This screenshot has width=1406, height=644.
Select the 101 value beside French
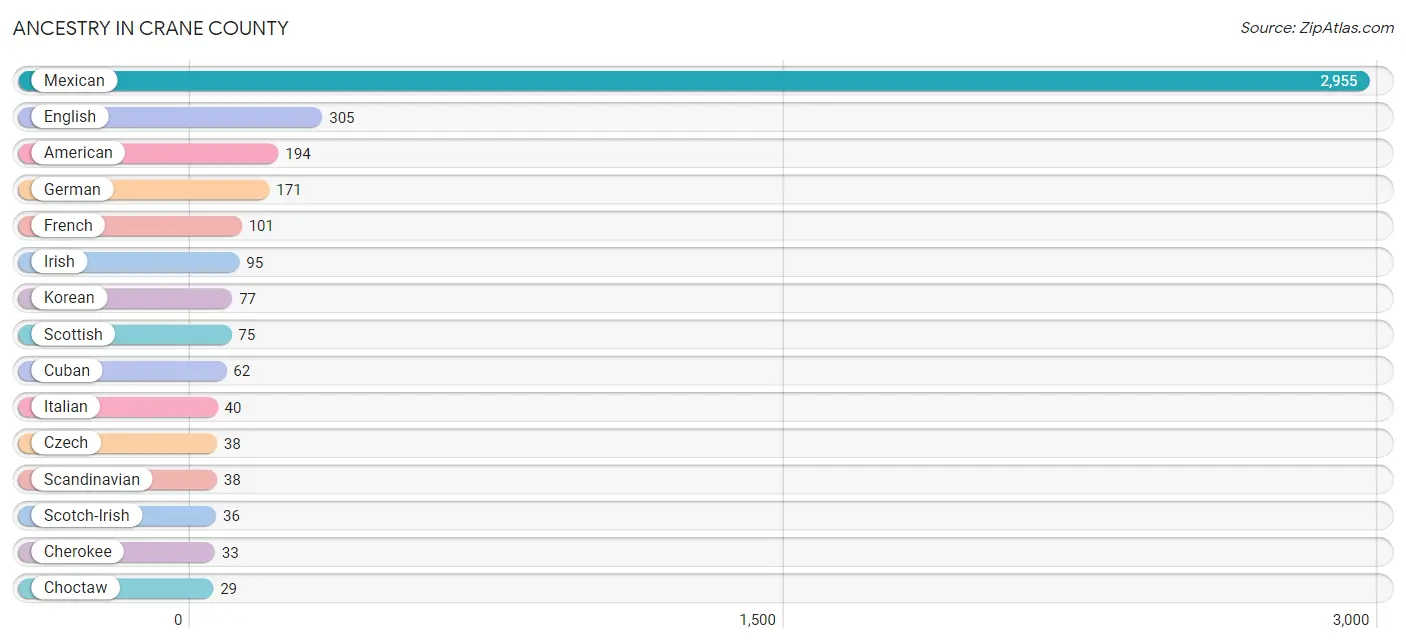pos(261,226)
